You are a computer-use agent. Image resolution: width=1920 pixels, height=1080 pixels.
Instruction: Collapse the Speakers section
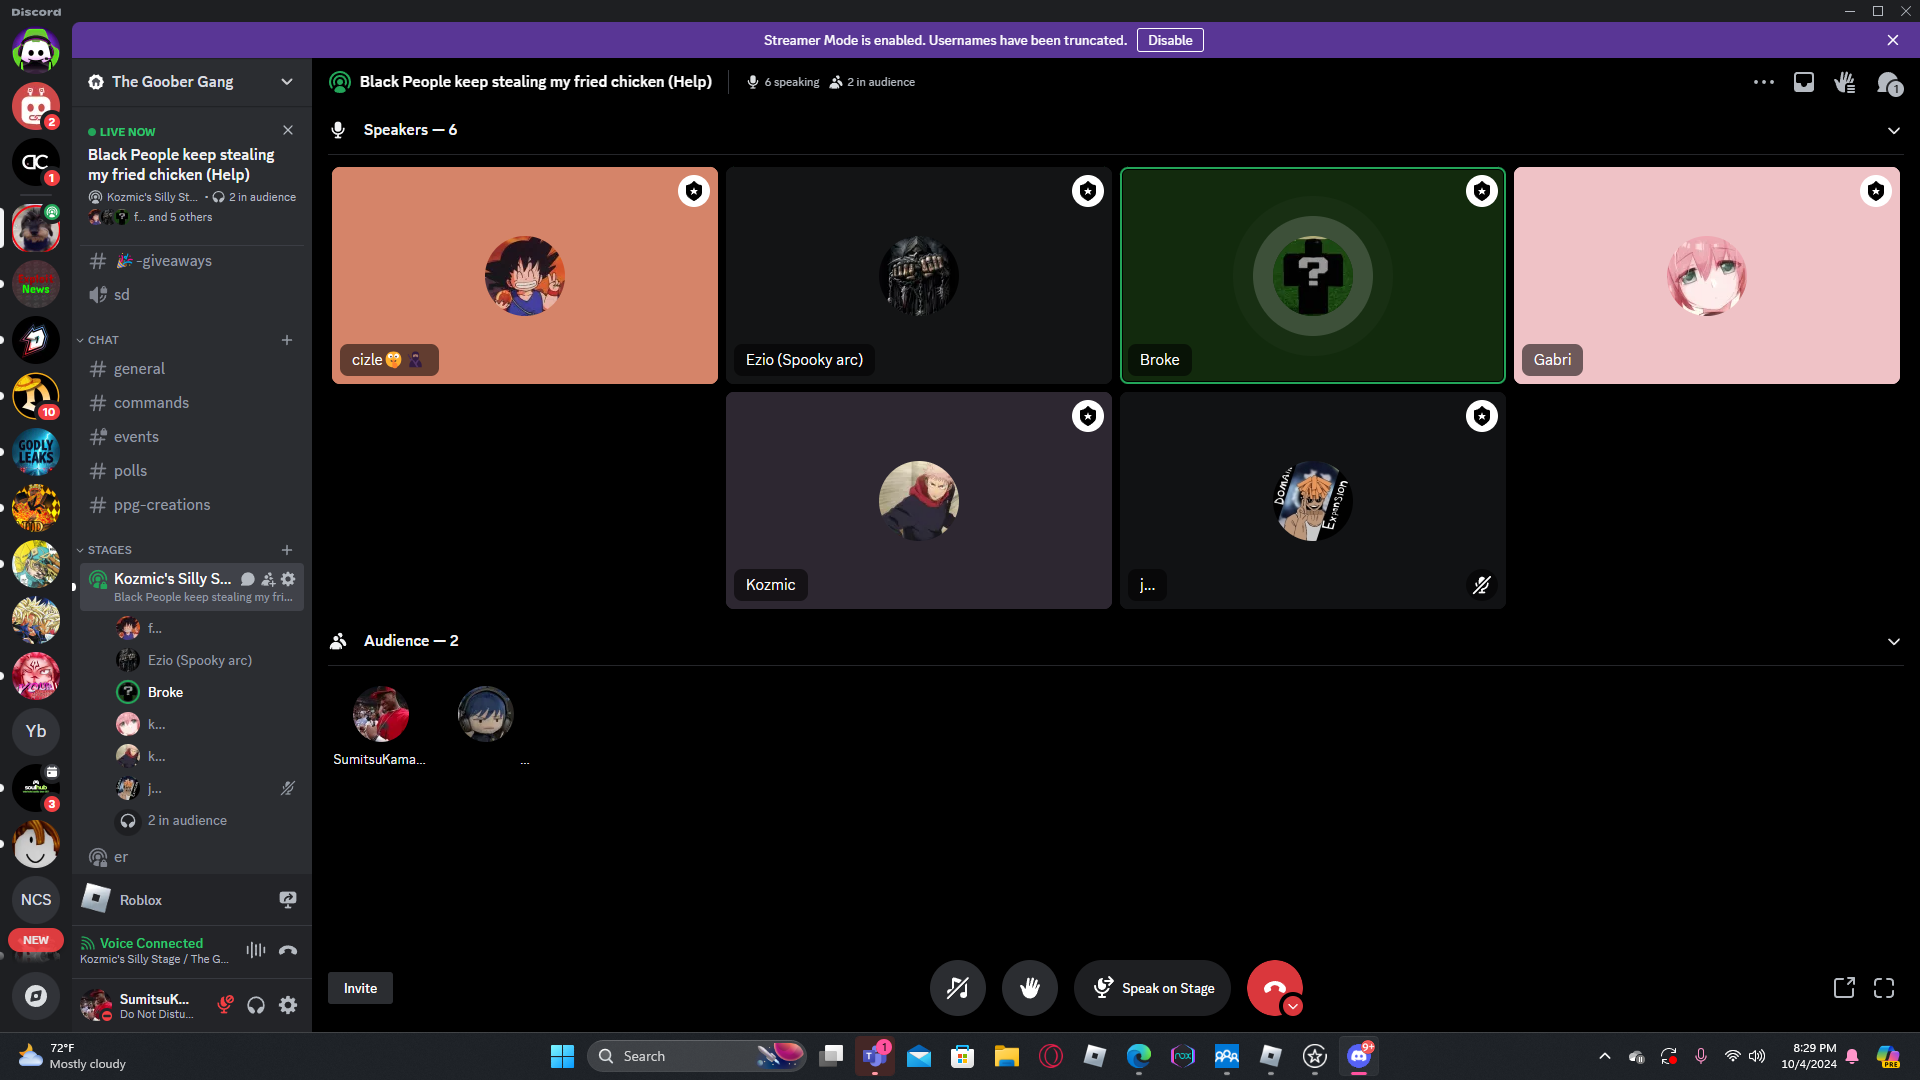(1894, 131)
